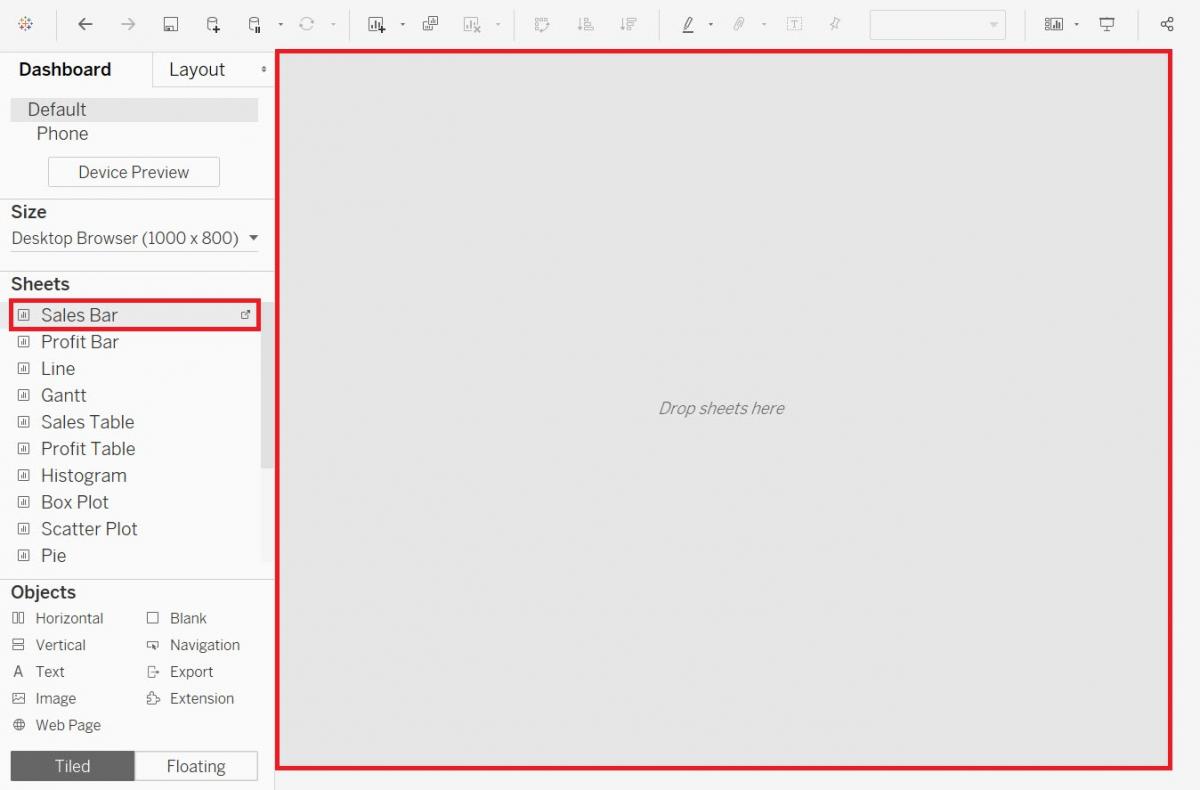This screenshot has width=1200, height=790.
Task: Add a new data source icon
Action: pyautogui.click(x=213, y=24)
